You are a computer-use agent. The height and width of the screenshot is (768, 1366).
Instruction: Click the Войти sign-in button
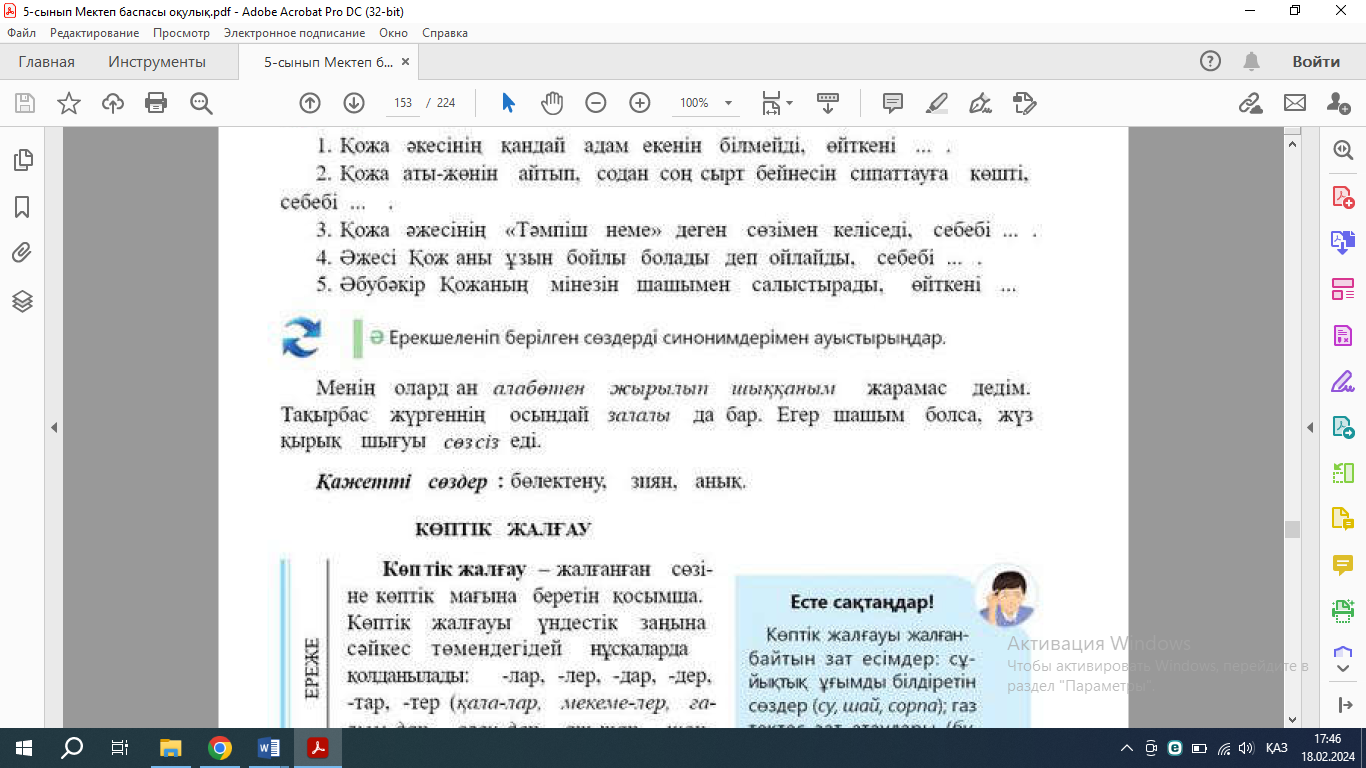point(1316,62)
